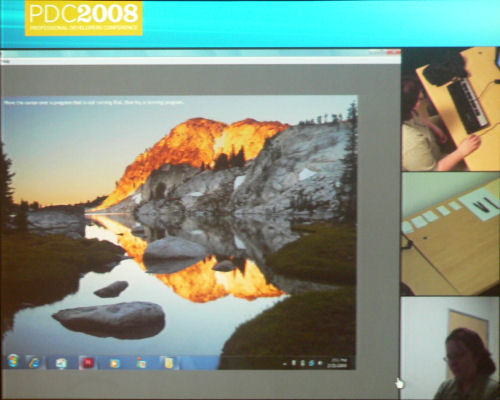The width and height of the screenshot is (500, 400).
Task: Launch Internet Explorer from the taskbar
Action: point(34,362)
